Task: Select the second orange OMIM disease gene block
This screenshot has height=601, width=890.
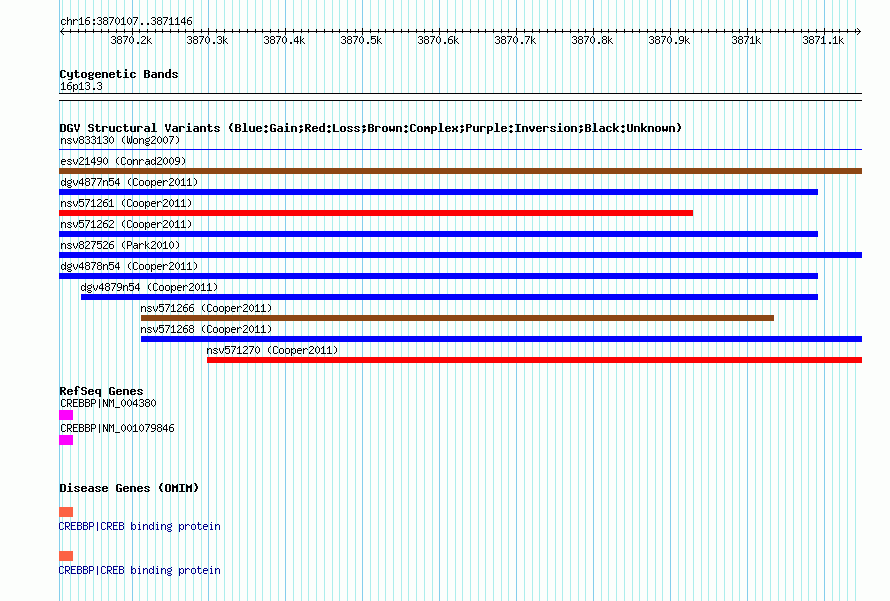Action: pos(66,556)
